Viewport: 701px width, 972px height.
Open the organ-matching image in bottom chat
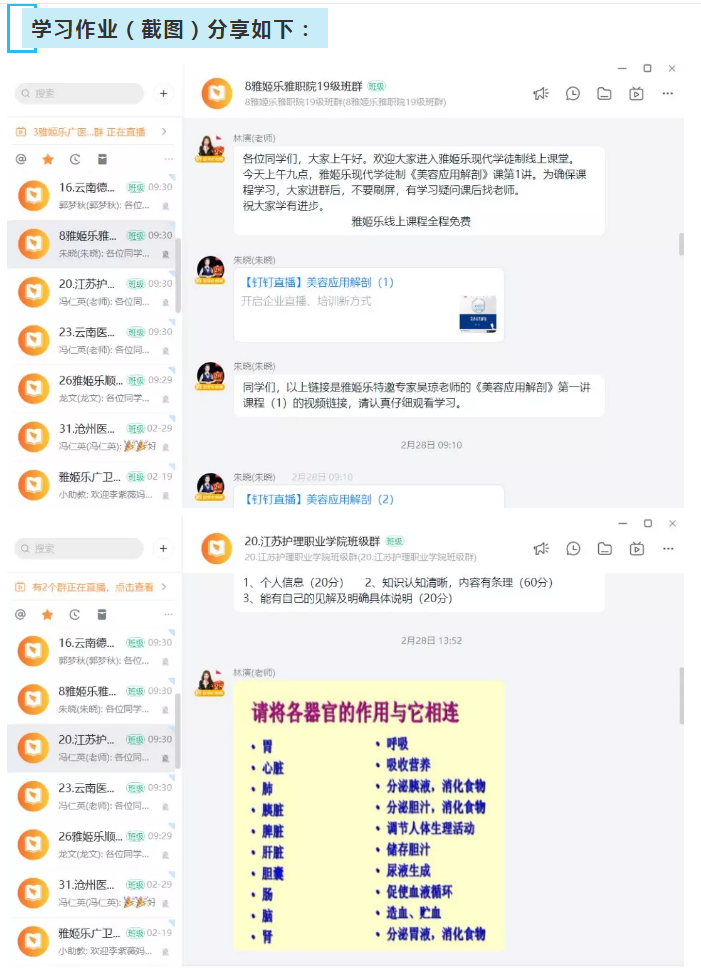tap(369, 815)
